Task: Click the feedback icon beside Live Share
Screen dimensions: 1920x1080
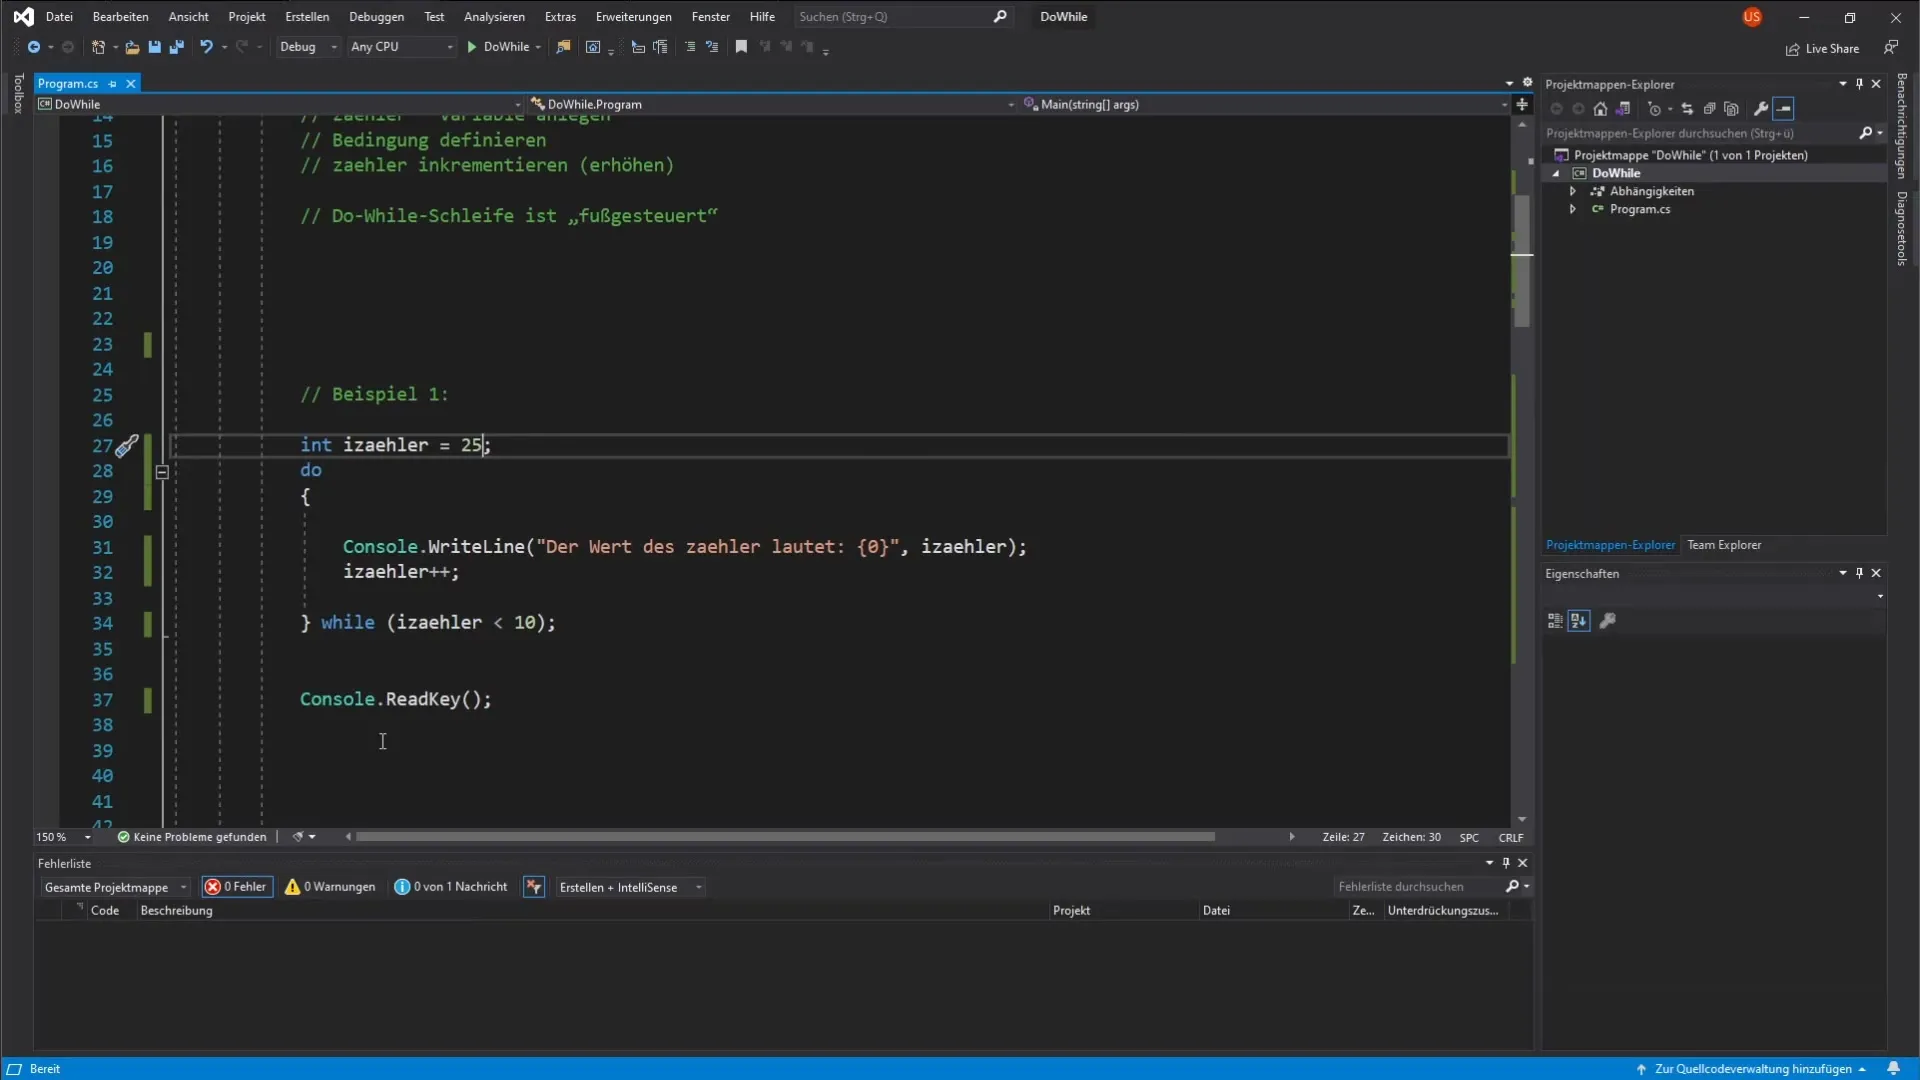Action: 1890,48
